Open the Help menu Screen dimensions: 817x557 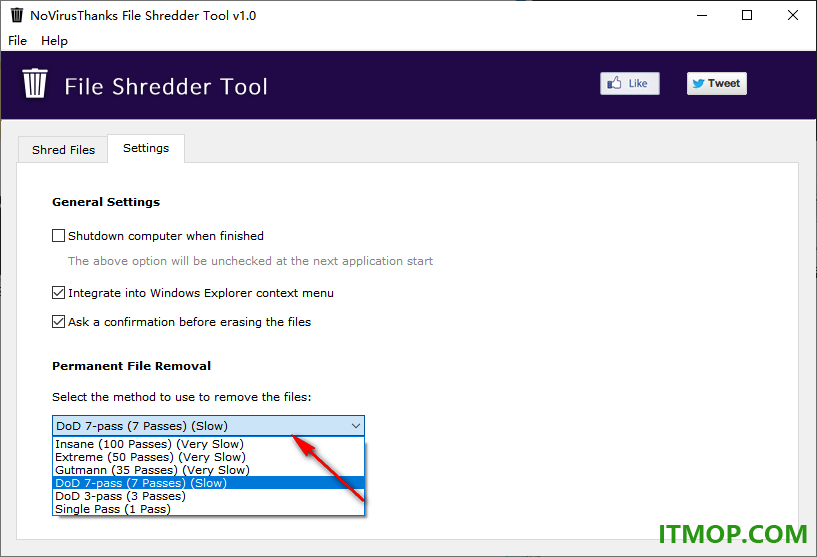[x=54, y=41]
